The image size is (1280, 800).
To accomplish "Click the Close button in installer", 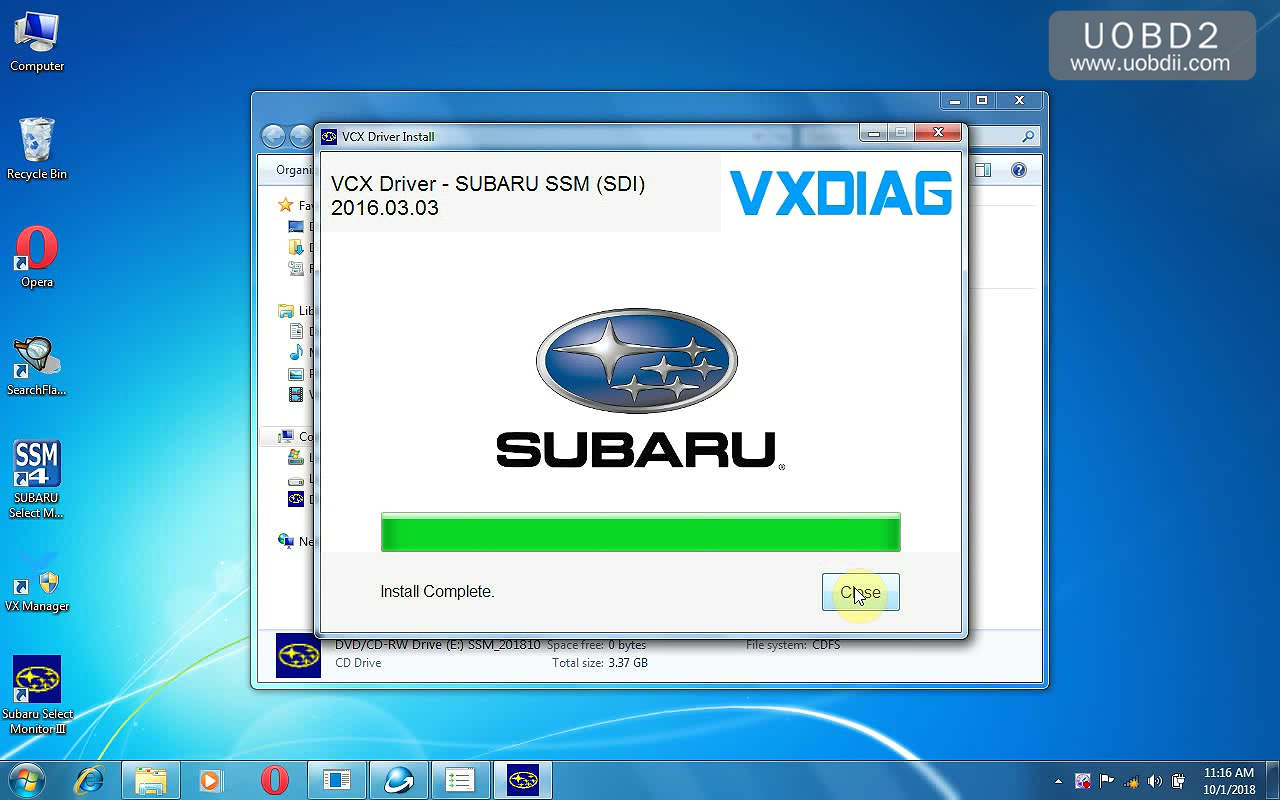I will [x=860, y=592].
